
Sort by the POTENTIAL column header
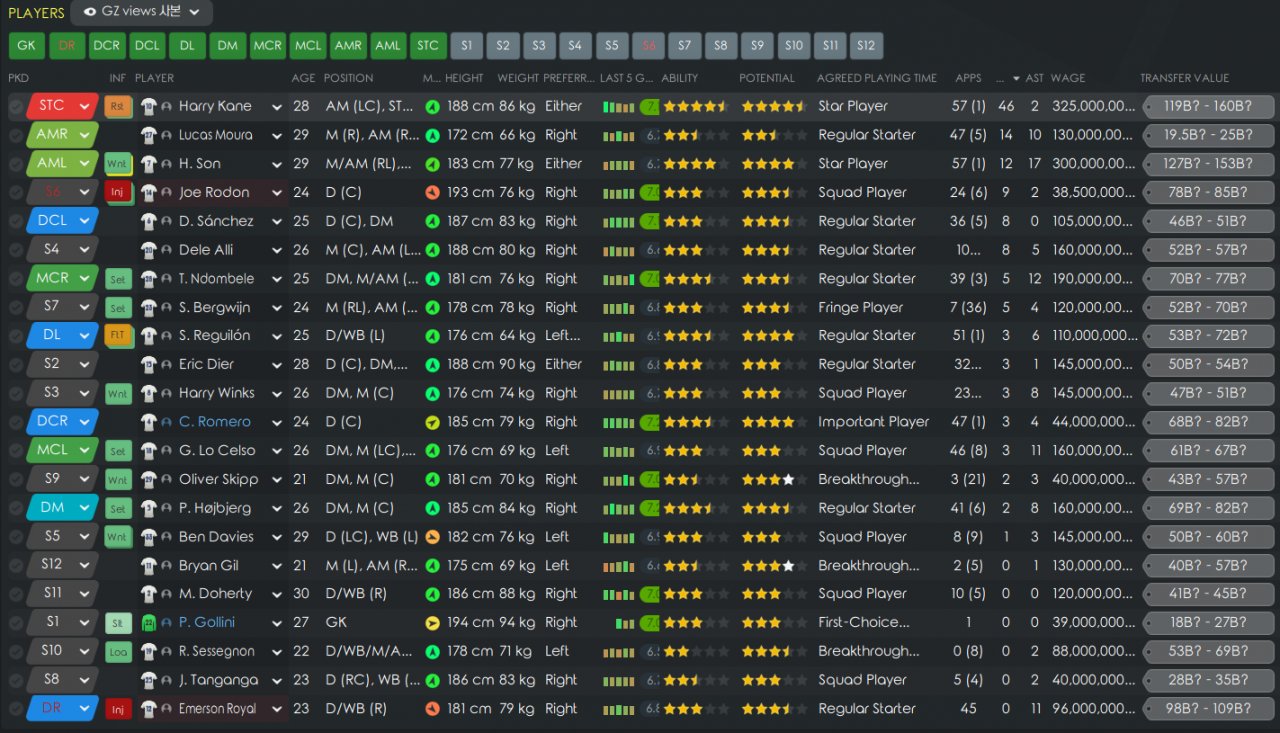(767, 78)
